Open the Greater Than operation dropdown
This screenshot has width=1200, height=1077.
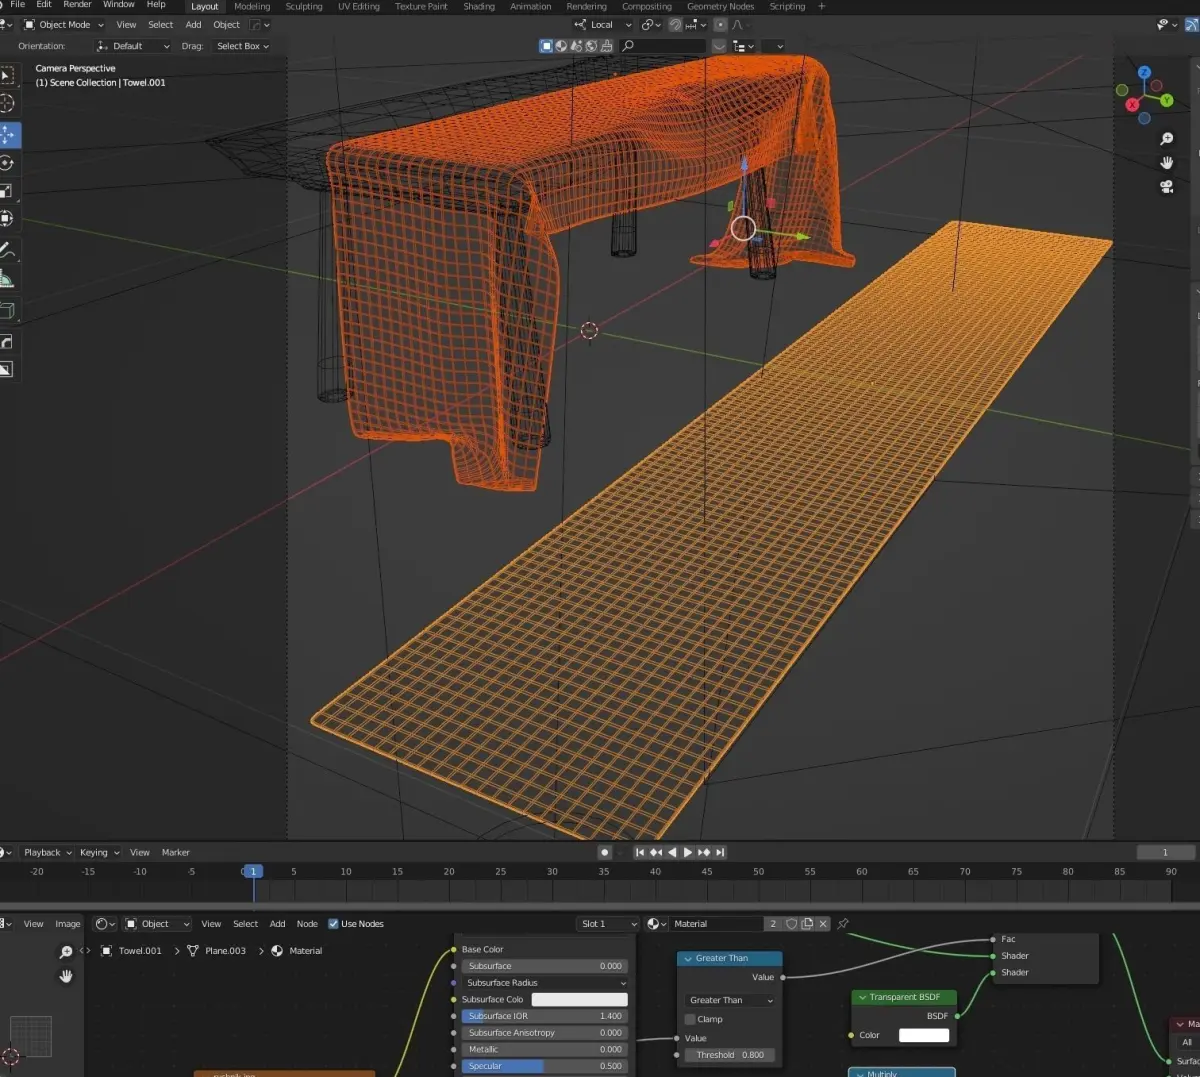point(730,1000)
